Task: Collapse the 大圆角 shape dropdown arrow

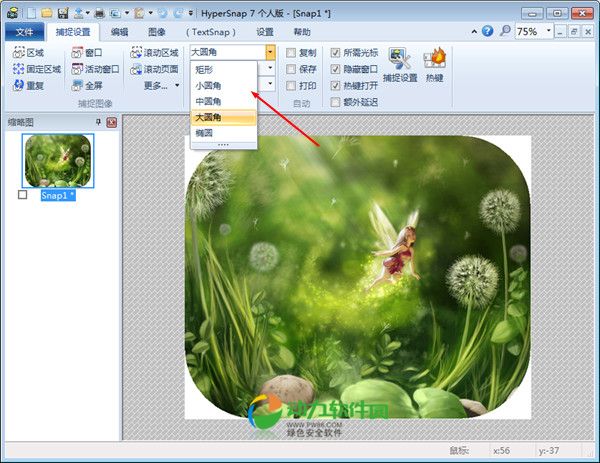Action: coord(270,51)
